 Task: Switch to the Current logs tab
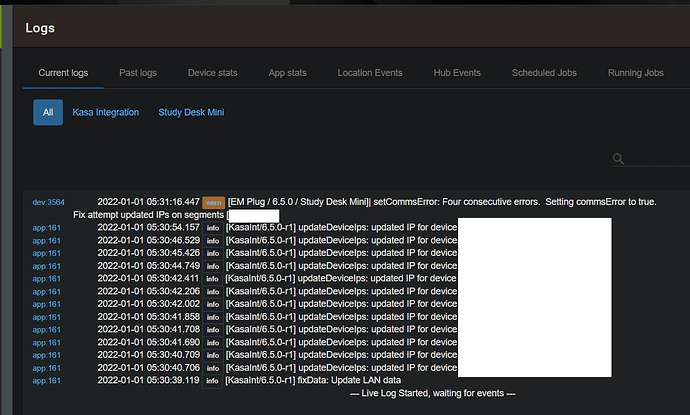pyautogui.click(x=65, y=73)
